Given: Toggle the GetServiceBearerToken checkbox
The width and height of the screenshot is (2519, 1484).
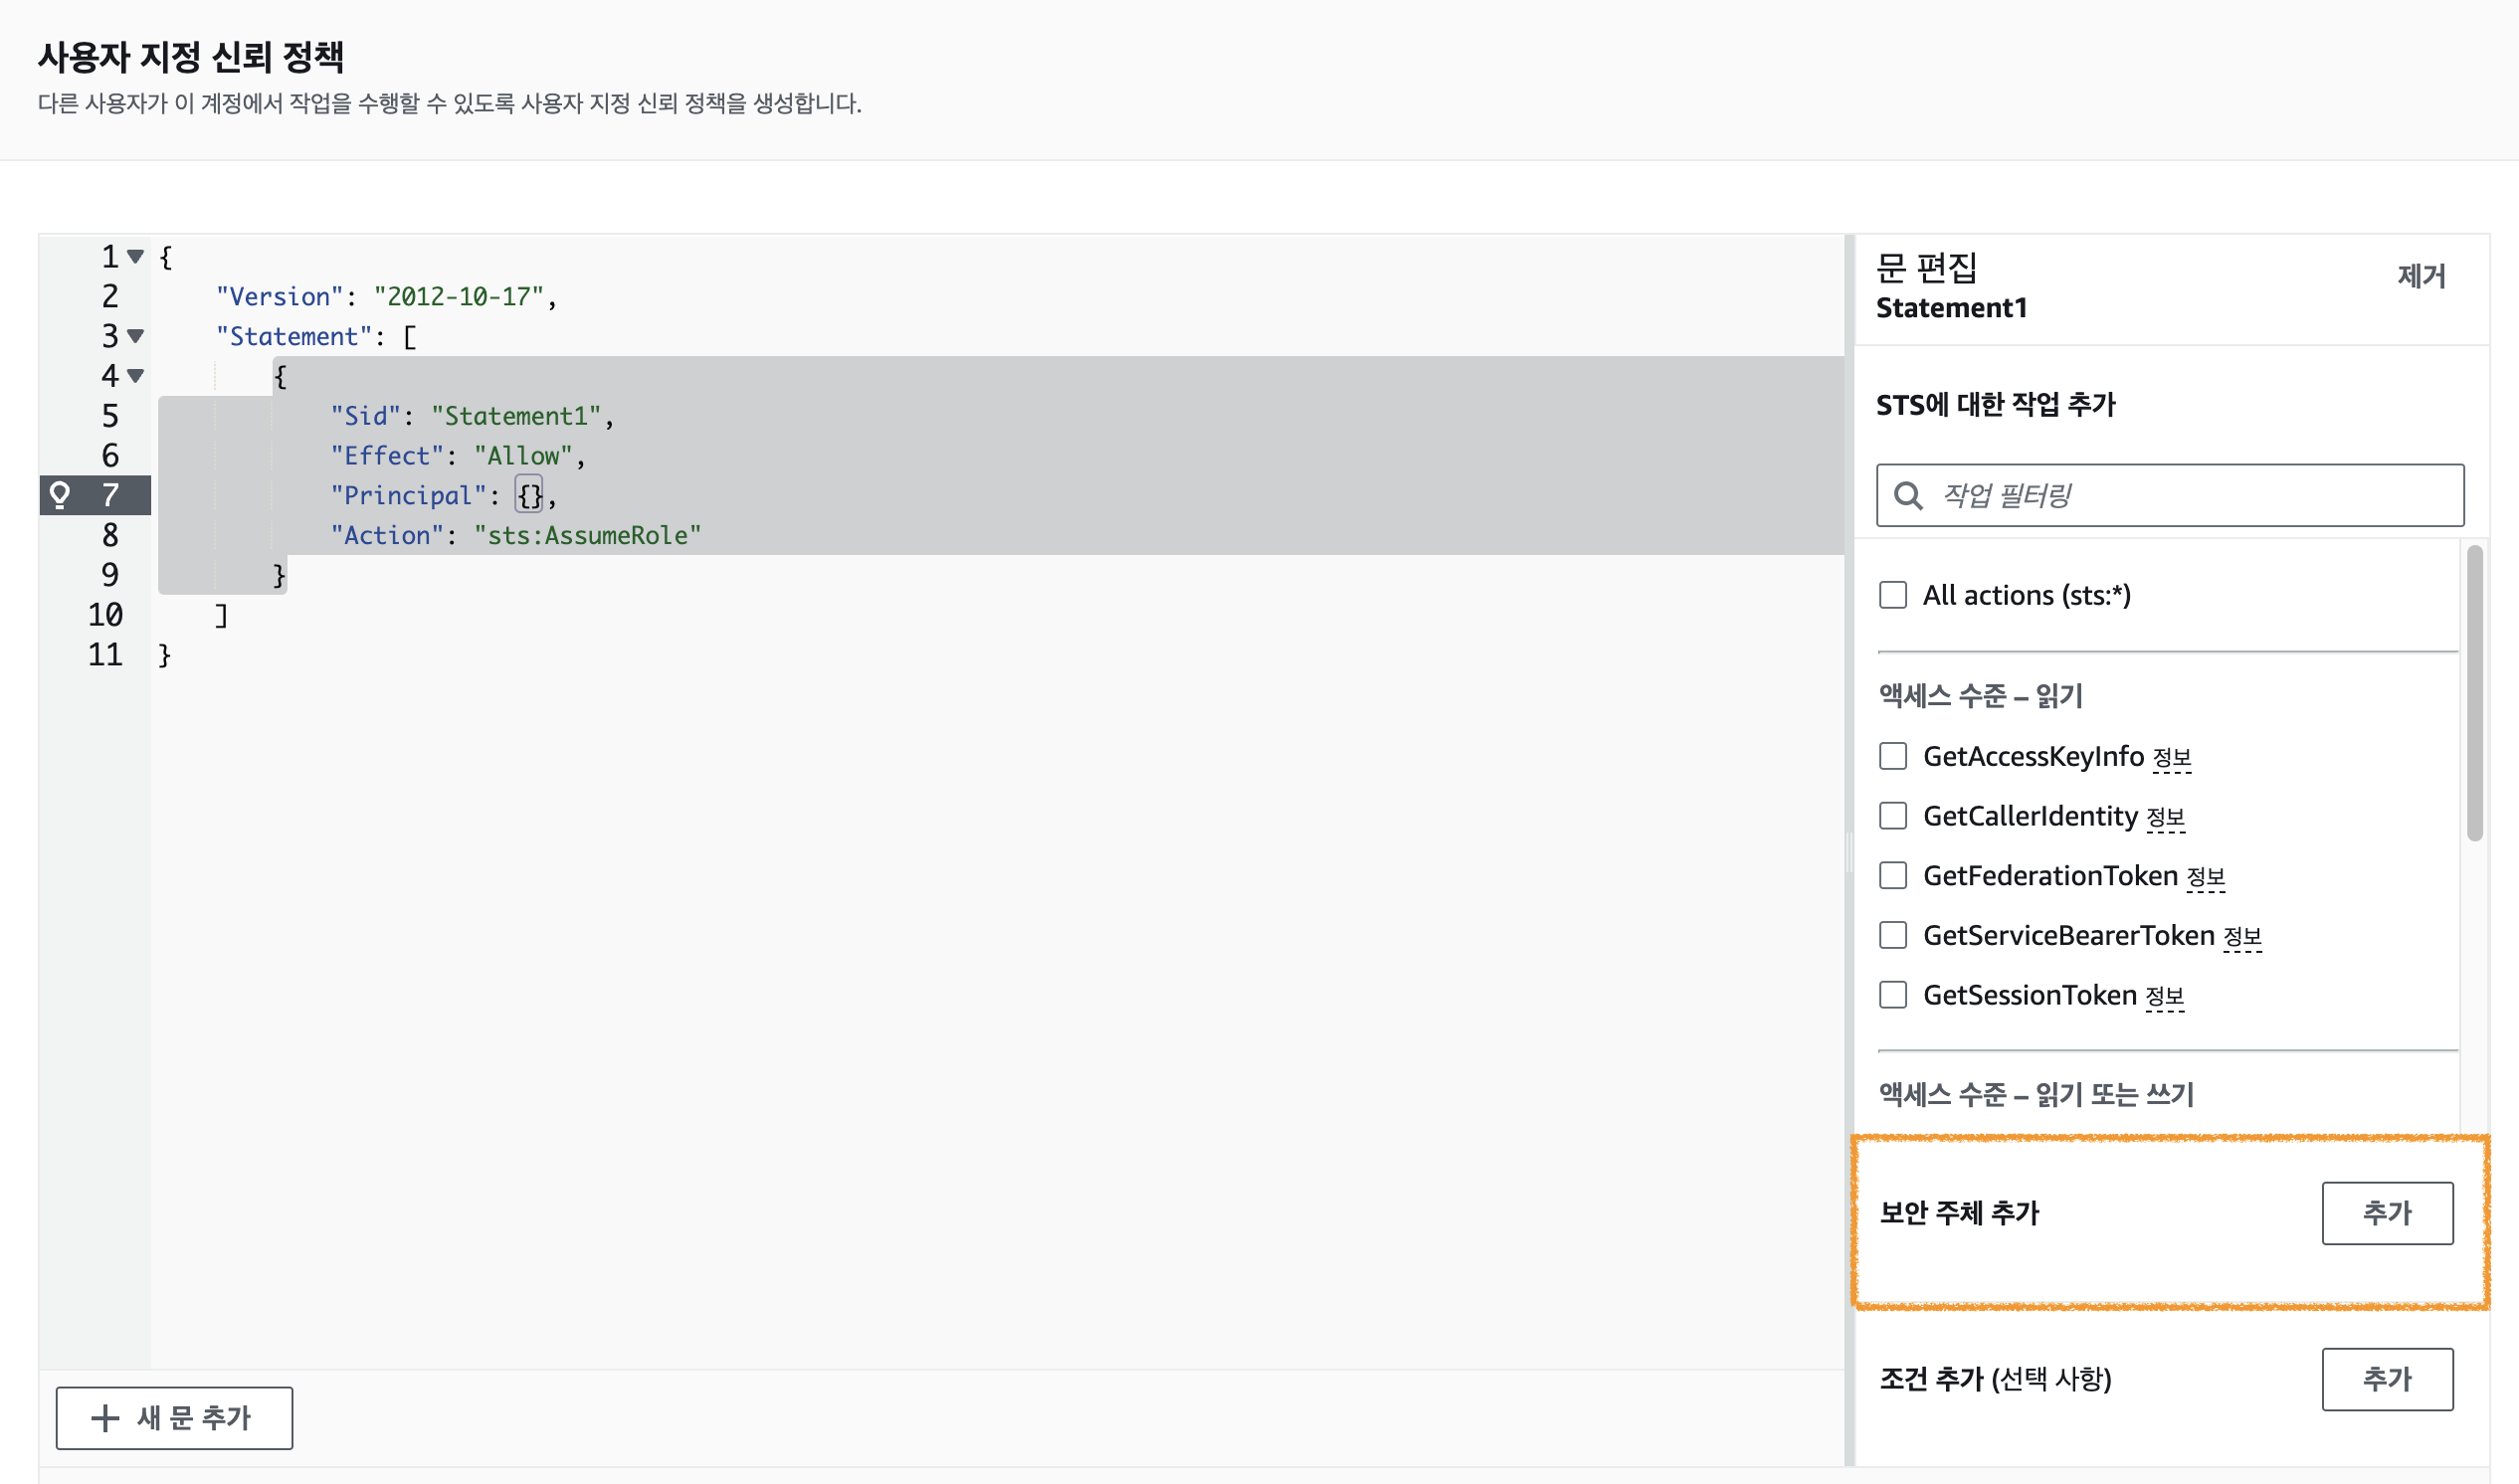Looking at the screenshot, I should pos(1892,935).
